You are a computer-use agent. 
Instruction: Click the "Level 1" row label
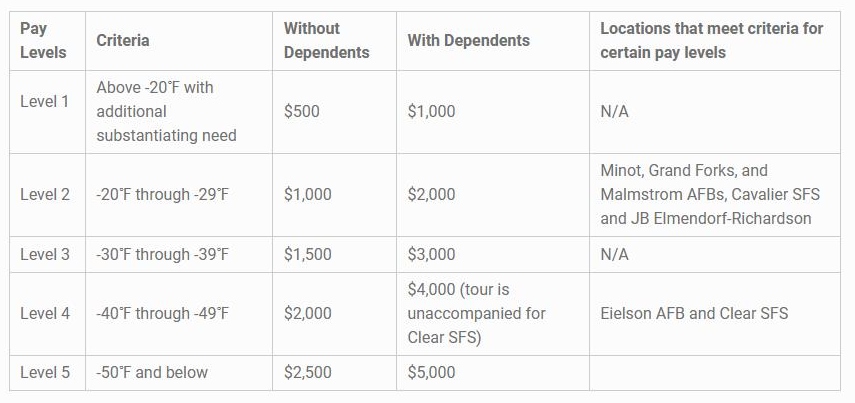coord(45,102)
